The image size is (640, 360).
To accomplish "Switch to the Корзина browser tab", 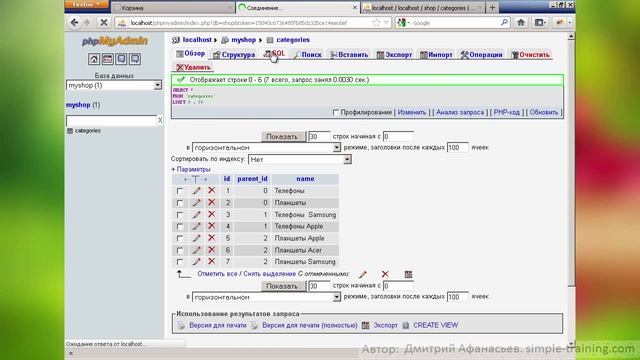I will (x=173, y=7).
